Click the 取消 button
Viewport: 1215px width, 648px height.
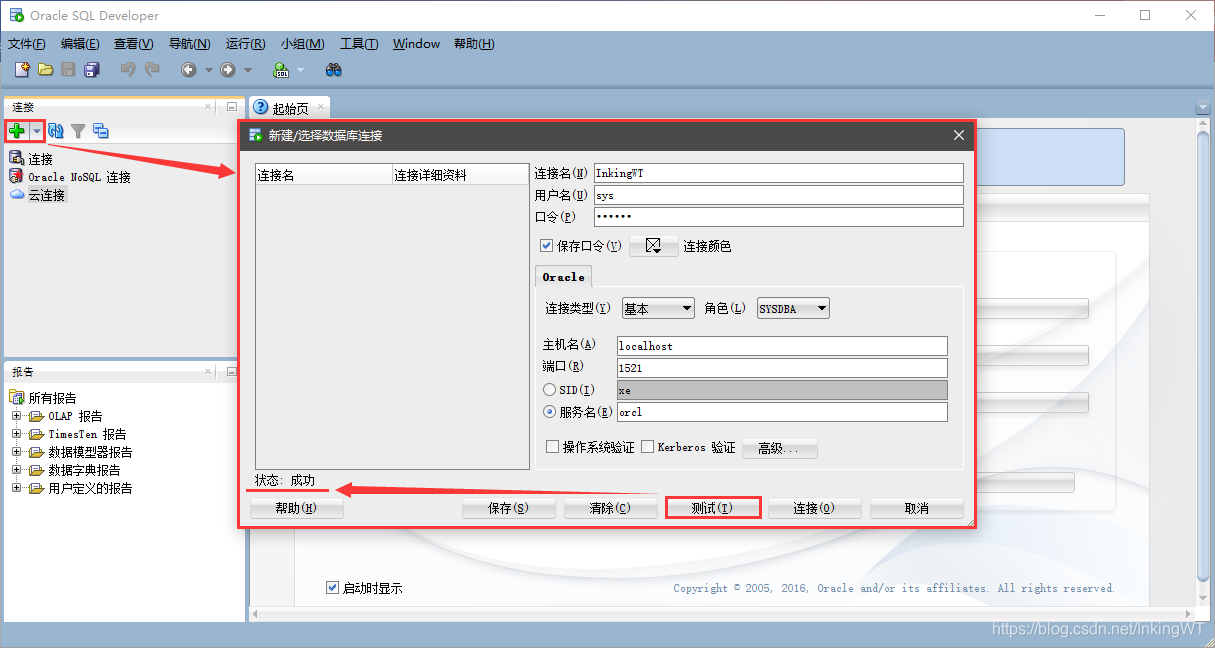tap(917, 508)
